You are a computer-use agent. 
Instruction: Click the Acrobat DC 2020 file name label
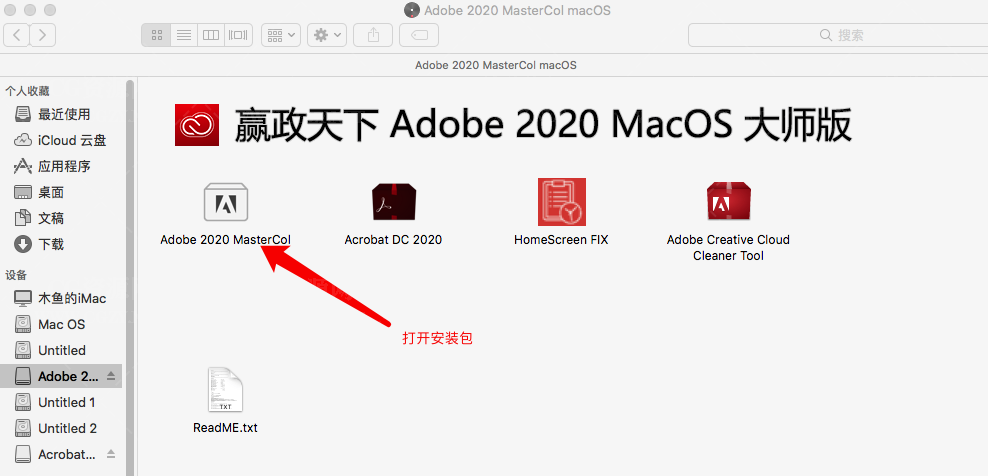coord(393,240)
